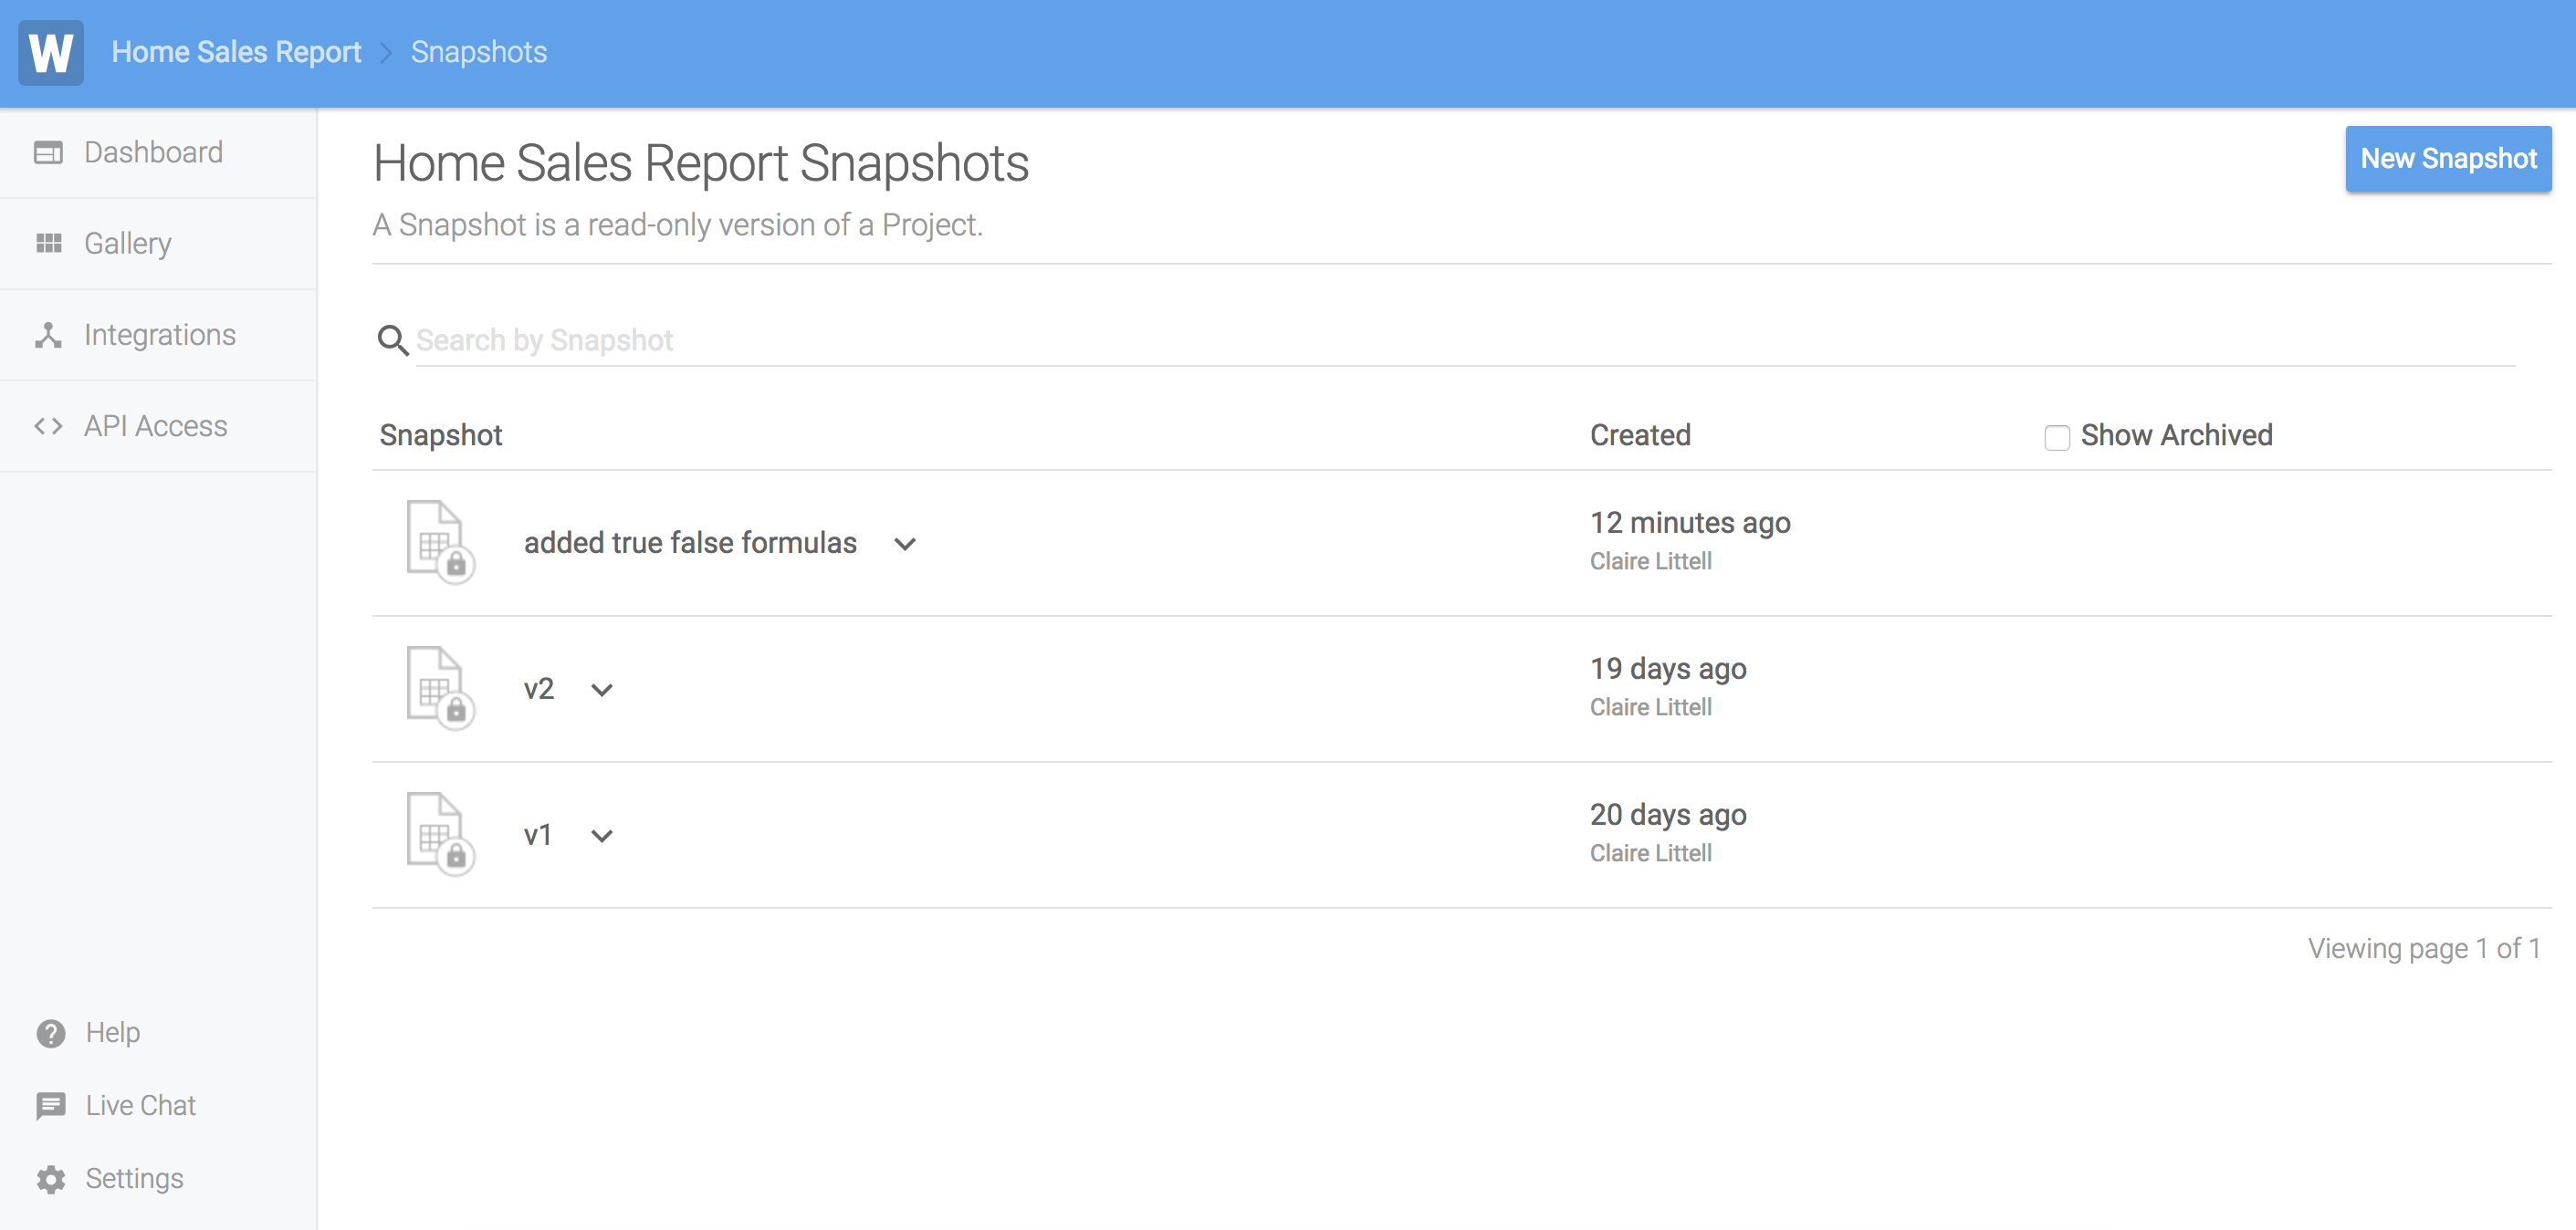Enable the Show Archived checkbox
This screenshot has width=2576, height=1230.
pos(2056,437)
